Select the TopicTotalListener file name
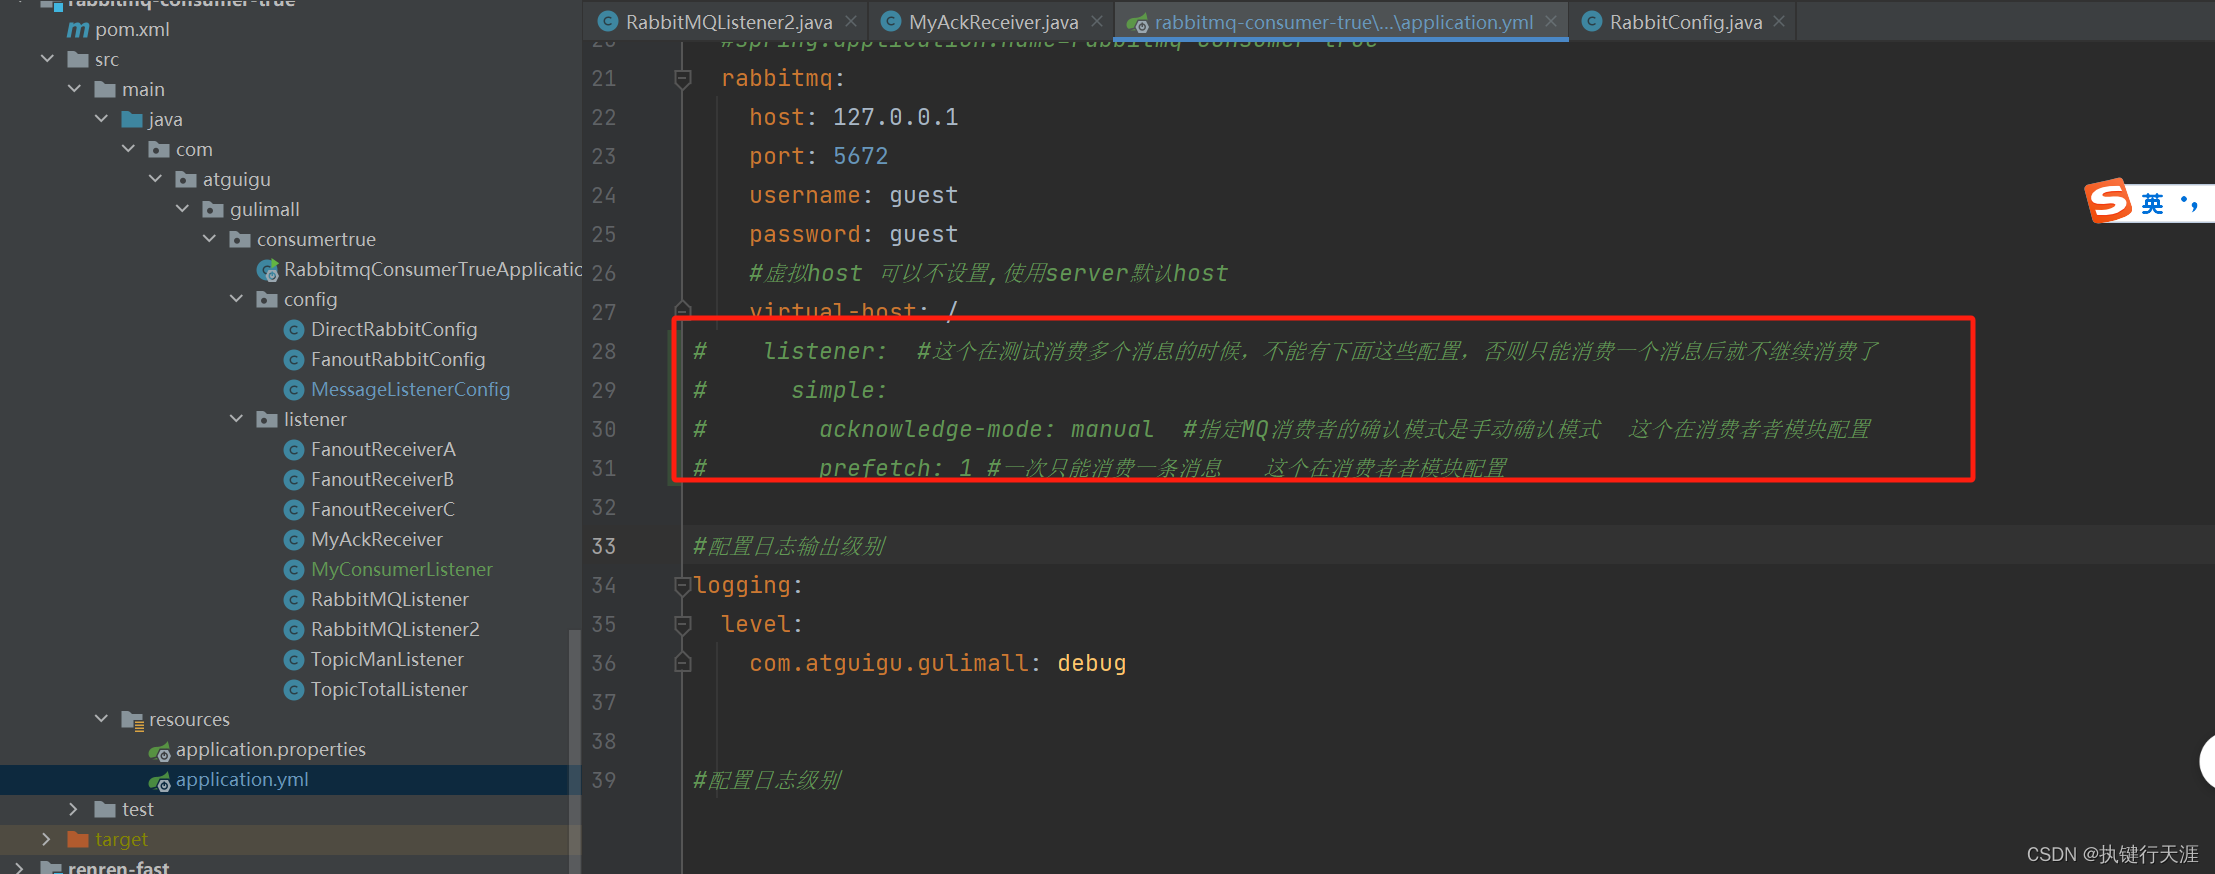 389,689
